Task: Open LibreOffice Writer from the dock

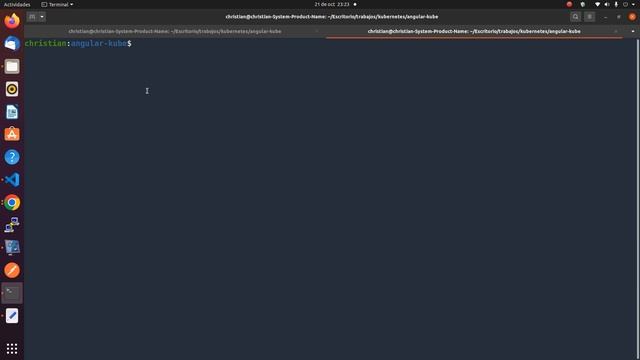Action: click(12, 112)
